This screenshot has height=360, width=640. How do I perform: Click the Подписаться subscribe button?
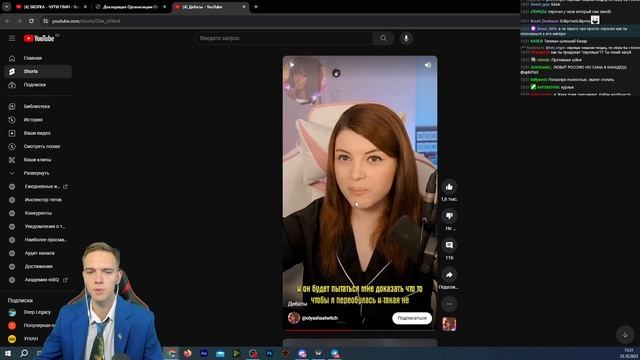[x=412, y=318]
